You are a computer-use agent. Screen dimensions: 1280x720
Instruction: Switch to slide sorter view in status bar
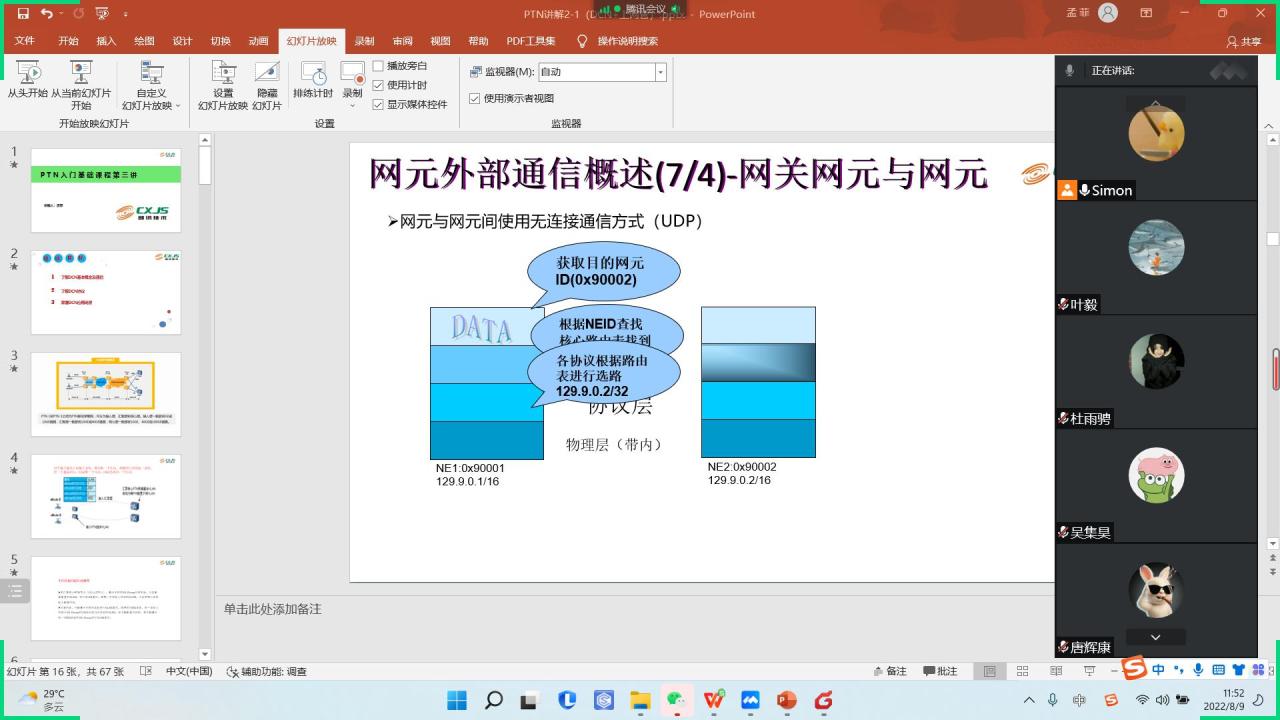(x=1022, y=671)
